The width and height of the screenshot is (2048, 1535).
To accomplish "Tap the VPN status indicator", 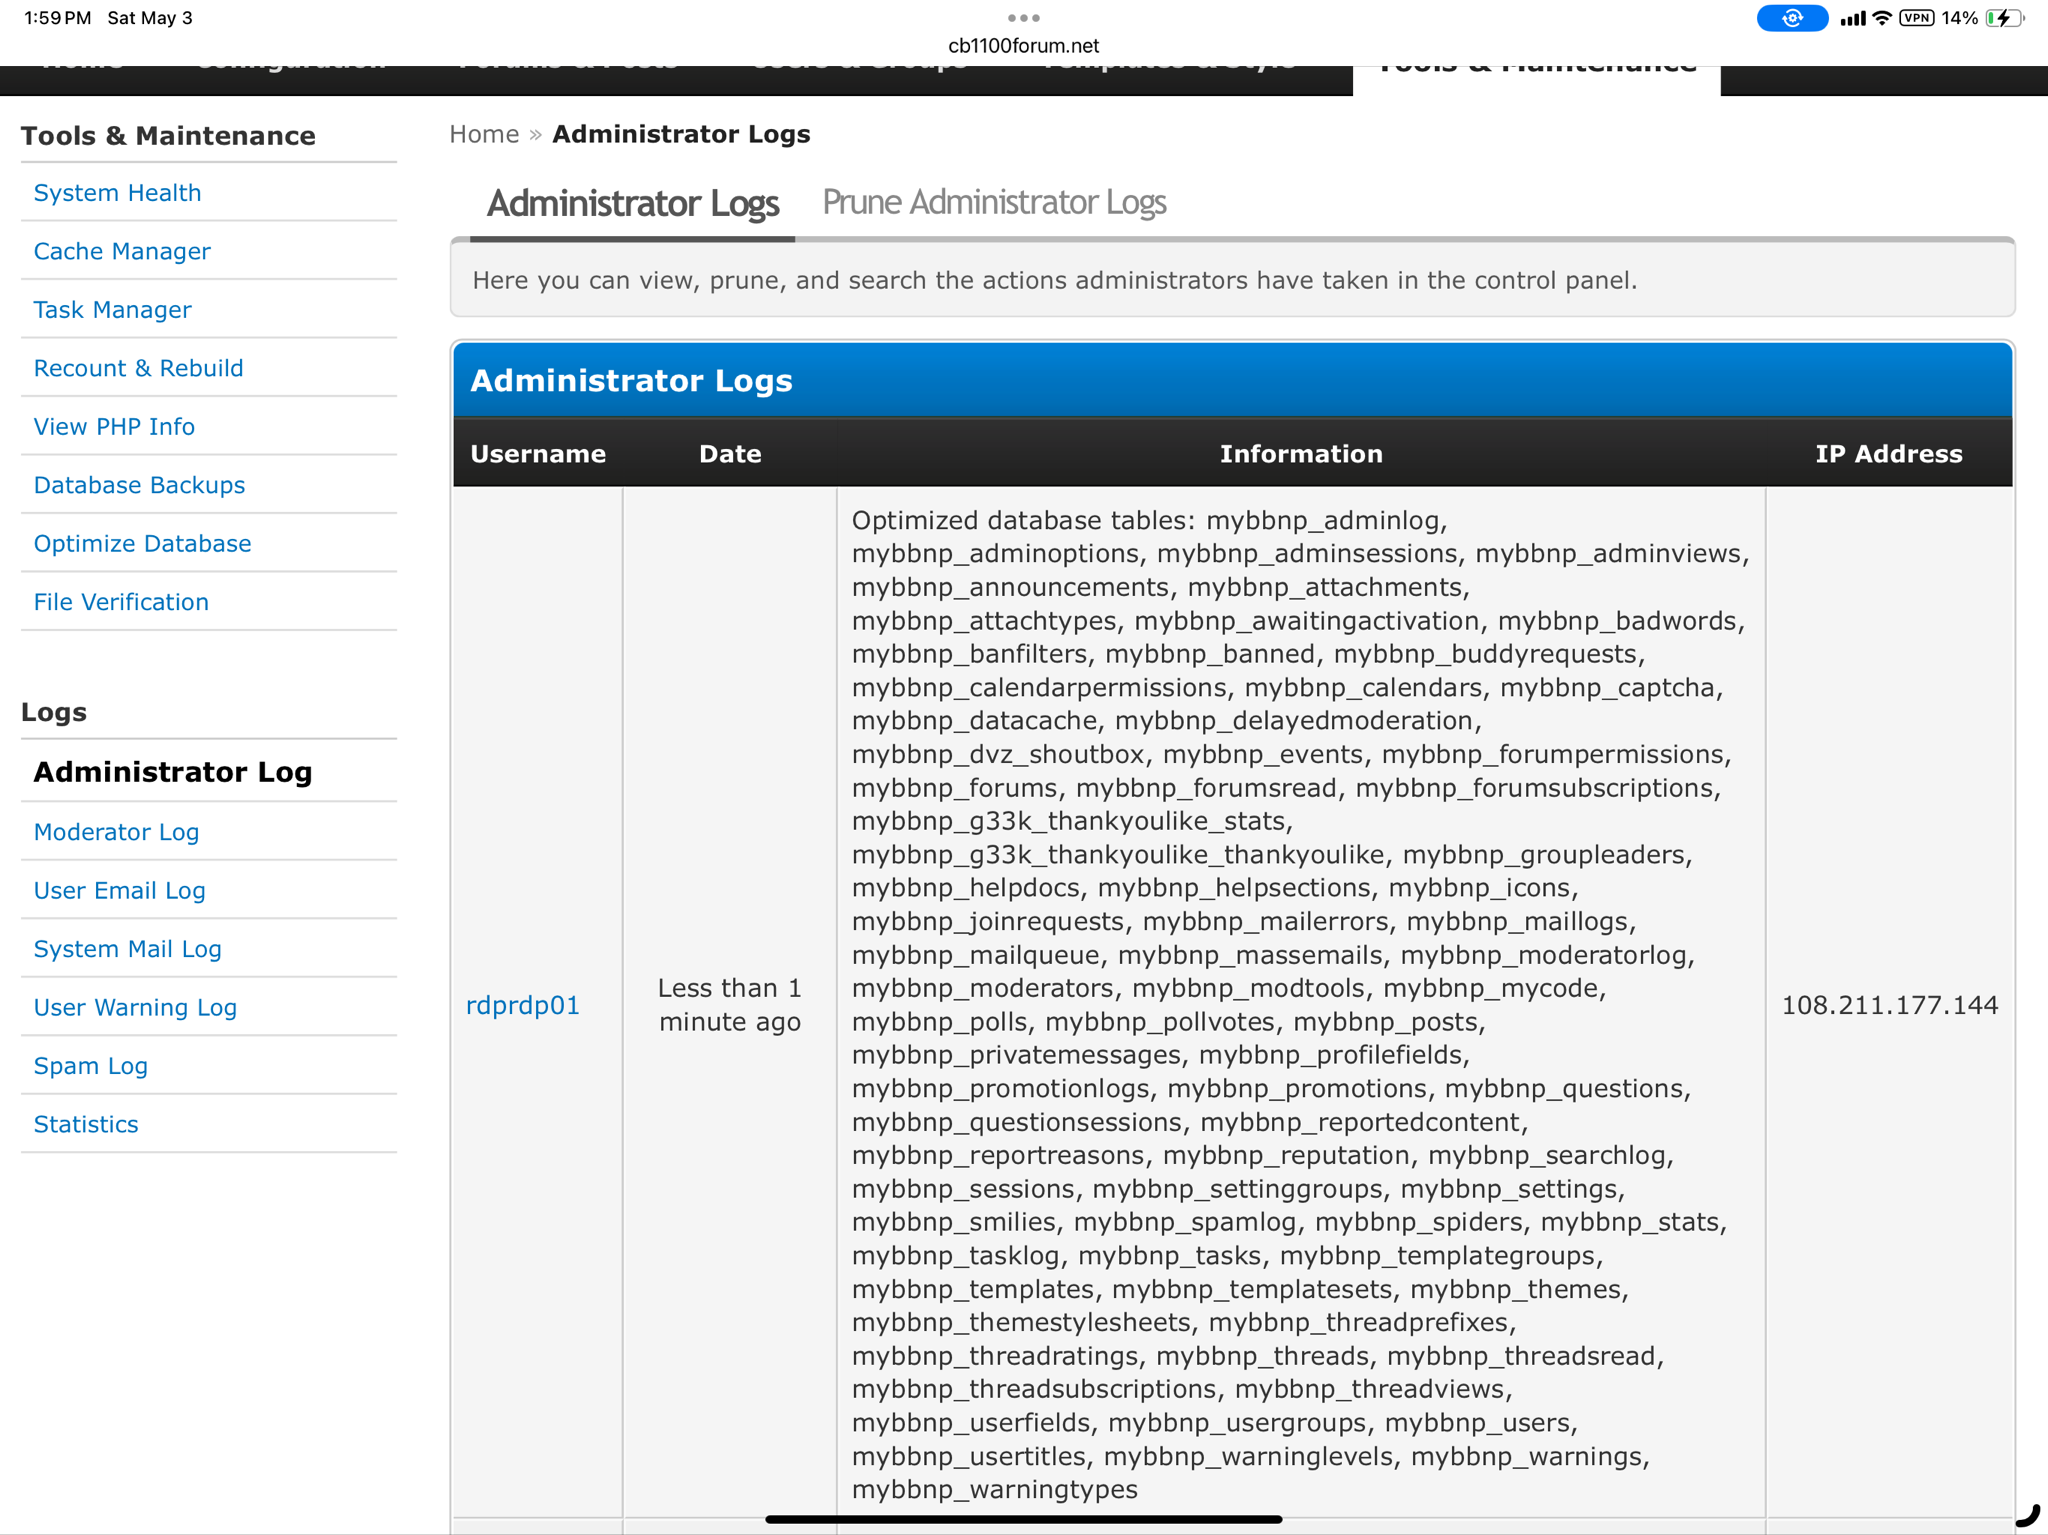I will click(x=1917, y=18).
